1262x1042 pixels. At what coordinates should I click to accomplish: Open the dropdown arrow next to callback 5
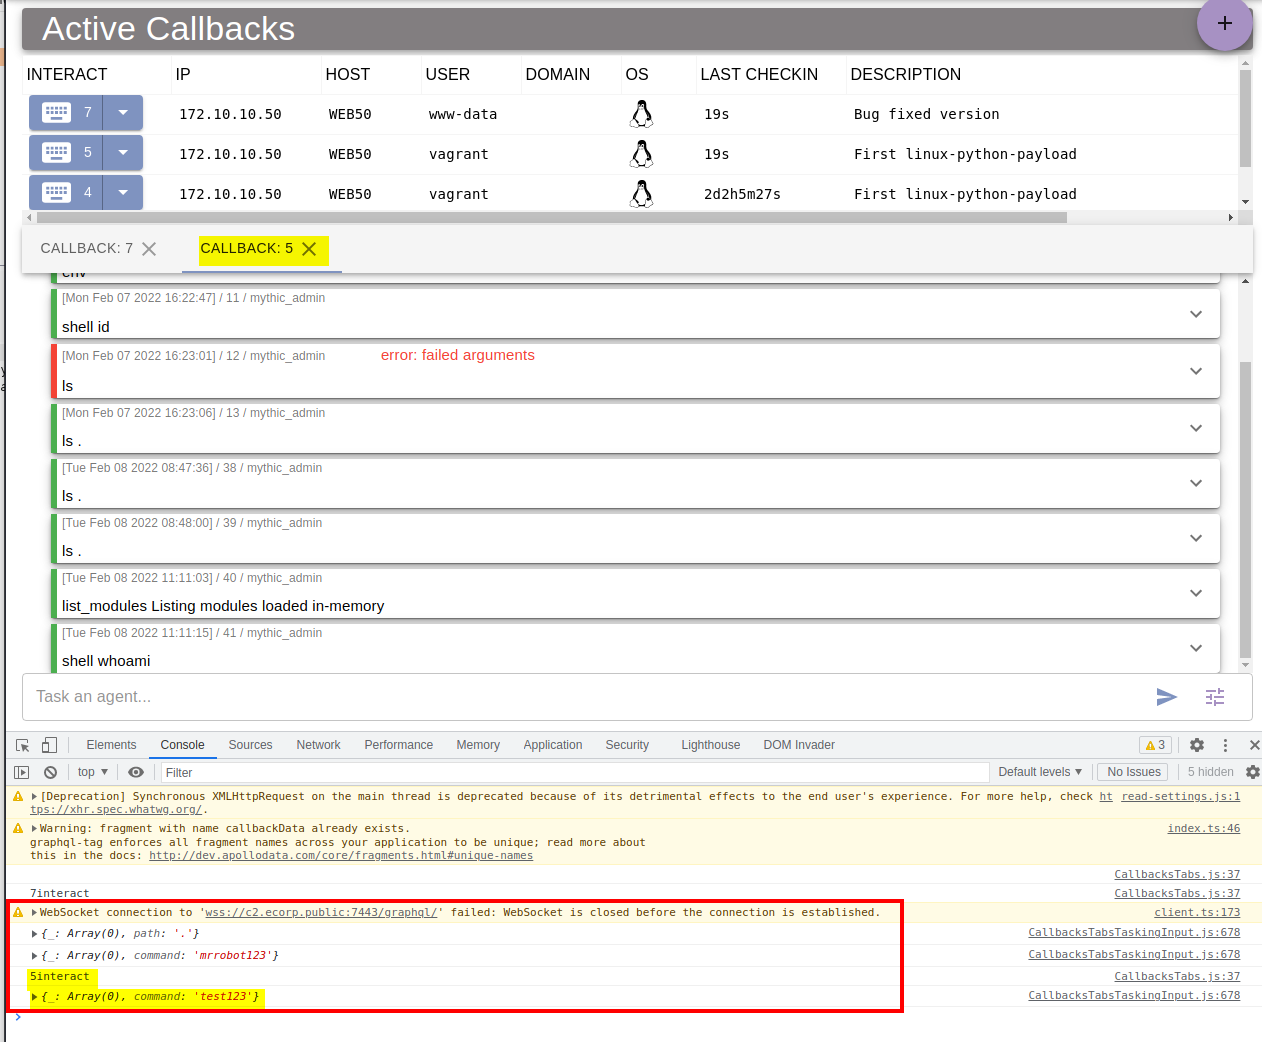[x=123, y=152]
